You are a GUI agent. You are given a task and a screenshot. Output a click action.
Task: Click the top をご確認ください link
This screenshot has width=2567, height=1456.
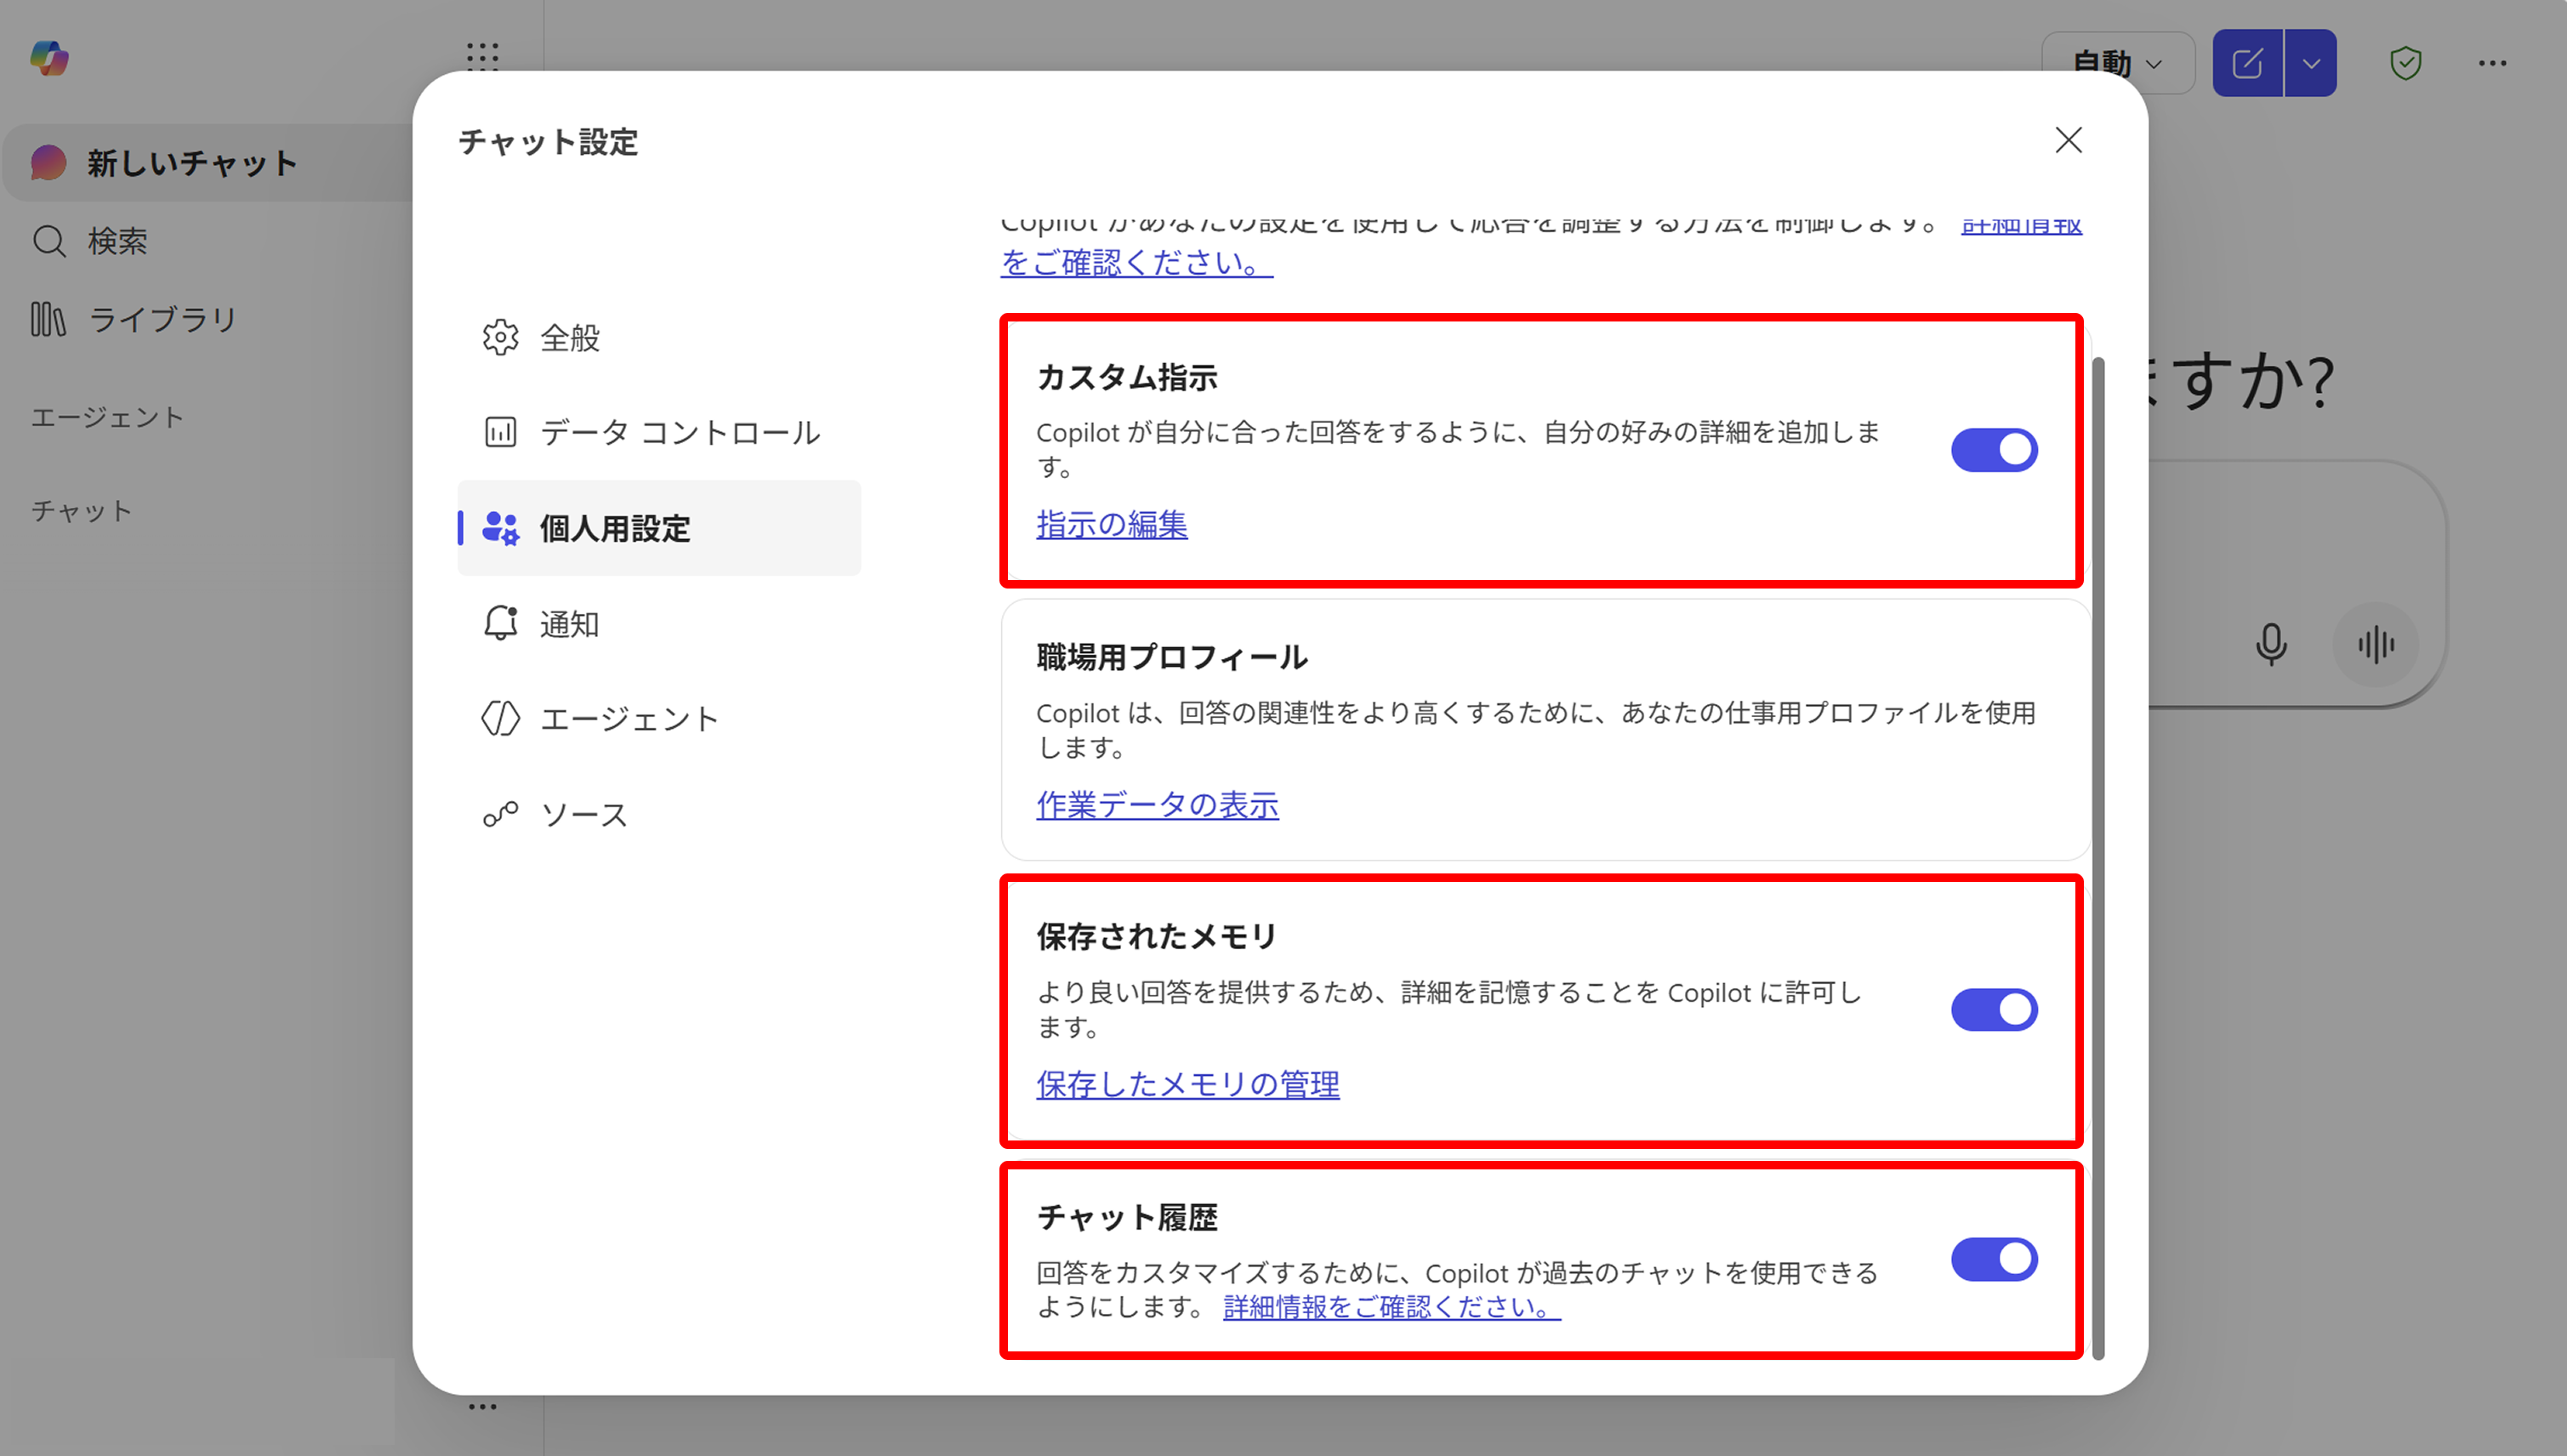(x=1136, y=262)
